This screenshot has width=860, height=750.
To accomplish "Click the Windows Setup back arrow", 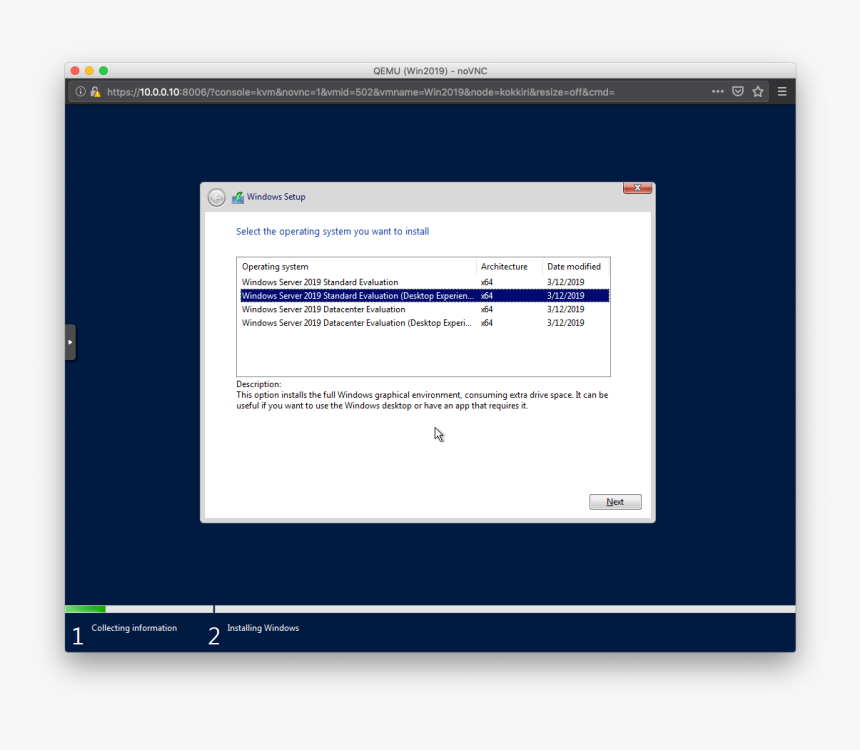I will tap(217, 197).
